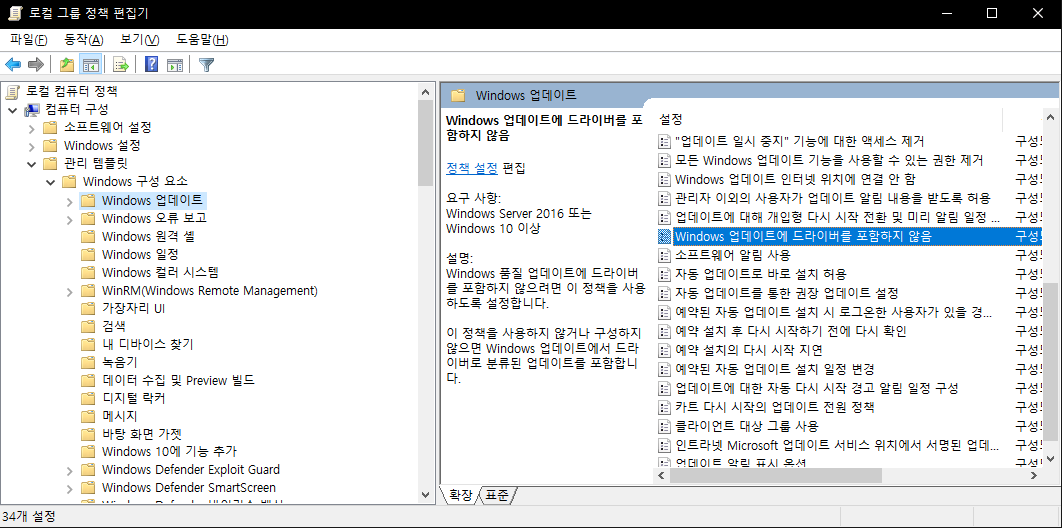Collapse the 컴퓨터 구성 node
Viewport: 1062px width, 528px height.
12,110
